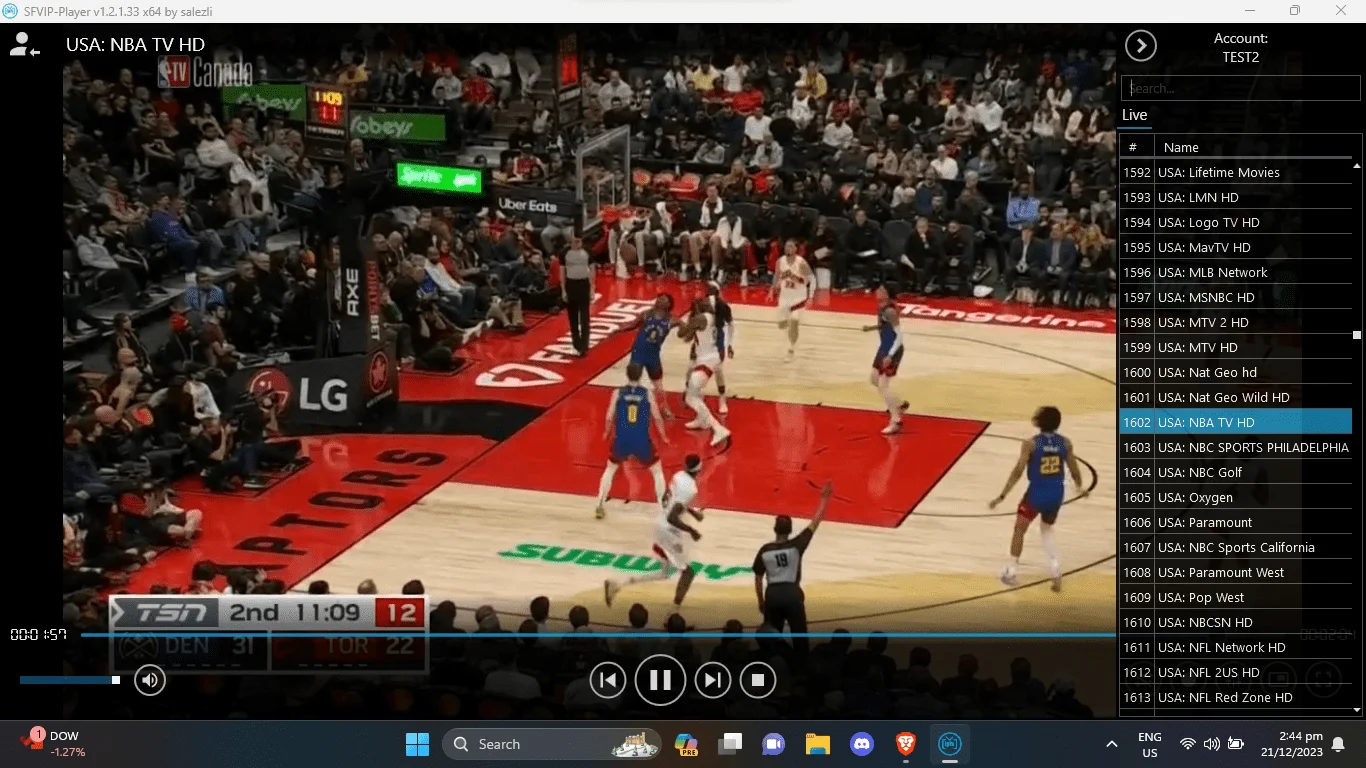Seek within the playback progress bar
Viewport: 1366px width, 768px height.
click(598, 634)
